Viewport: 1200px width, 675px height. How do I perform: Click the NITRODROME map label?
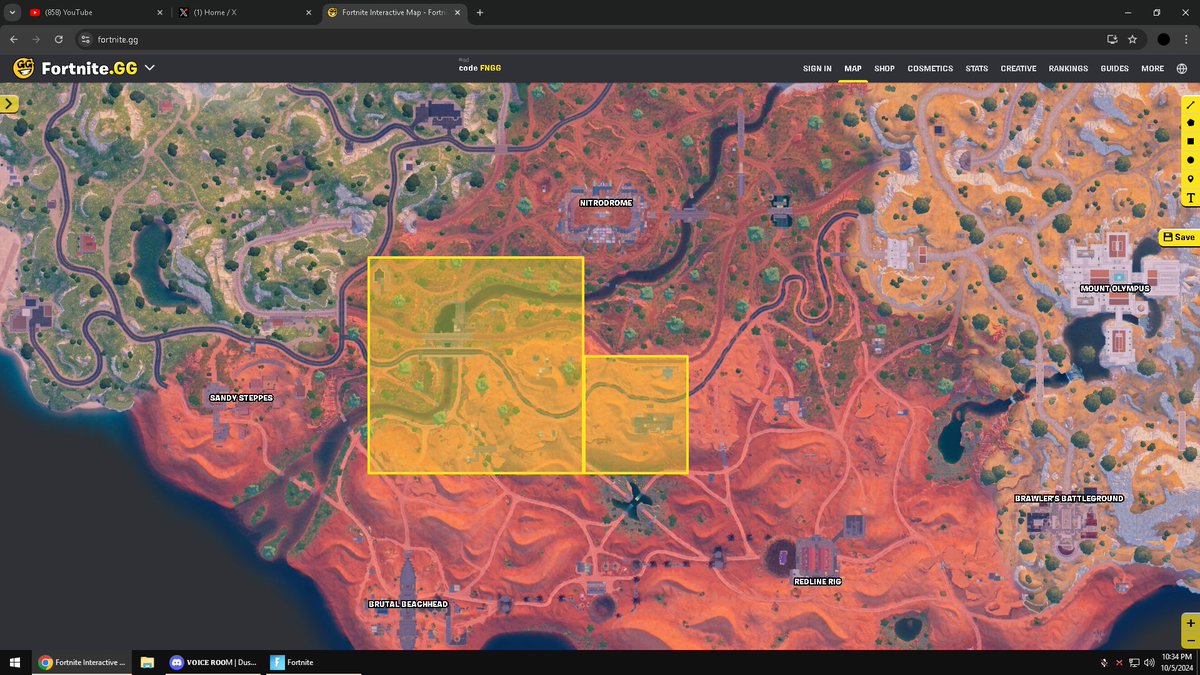coord(606,203)
